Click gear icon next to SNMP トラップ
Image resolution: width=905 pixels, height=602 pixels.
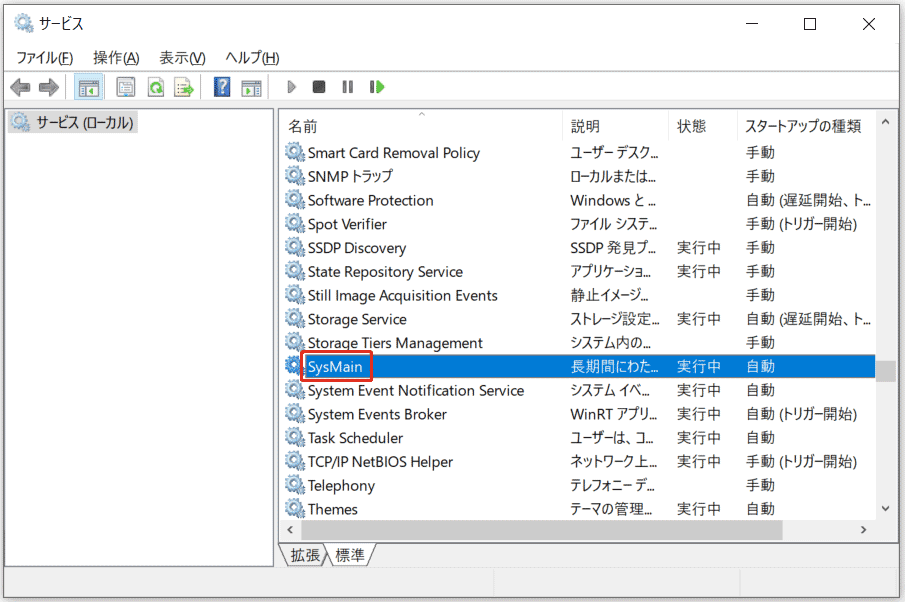pyautogui.click(x=295, y=176)
